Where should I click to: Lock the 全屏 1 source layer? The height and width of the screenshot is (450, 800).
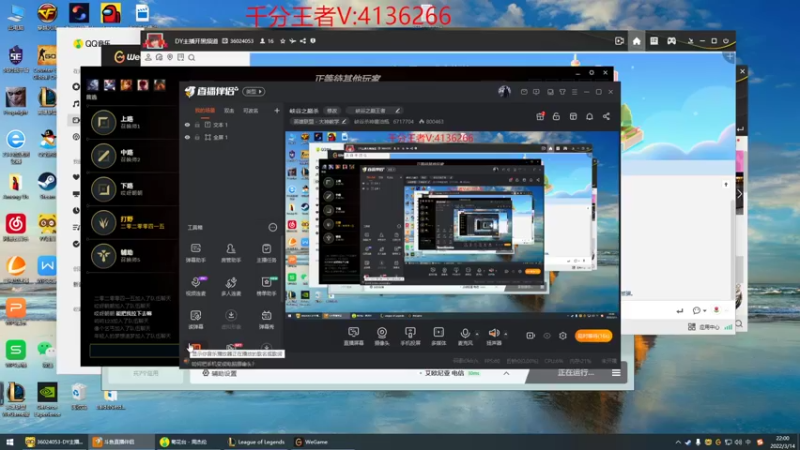[197, 137]
